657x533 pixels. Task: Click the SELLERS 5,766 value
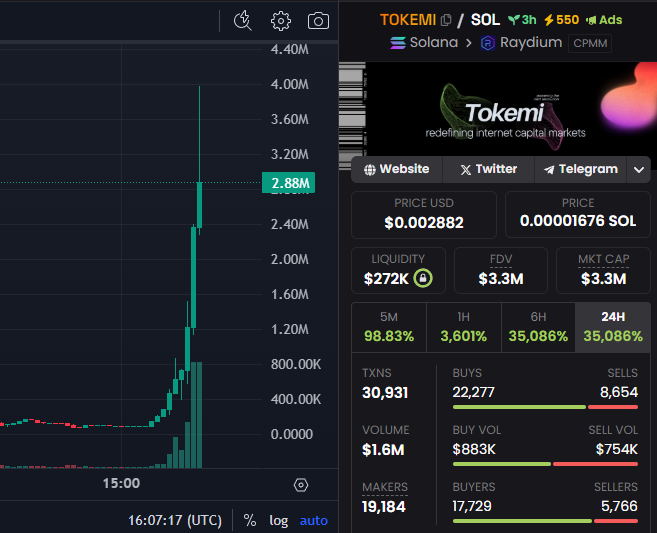619,506
